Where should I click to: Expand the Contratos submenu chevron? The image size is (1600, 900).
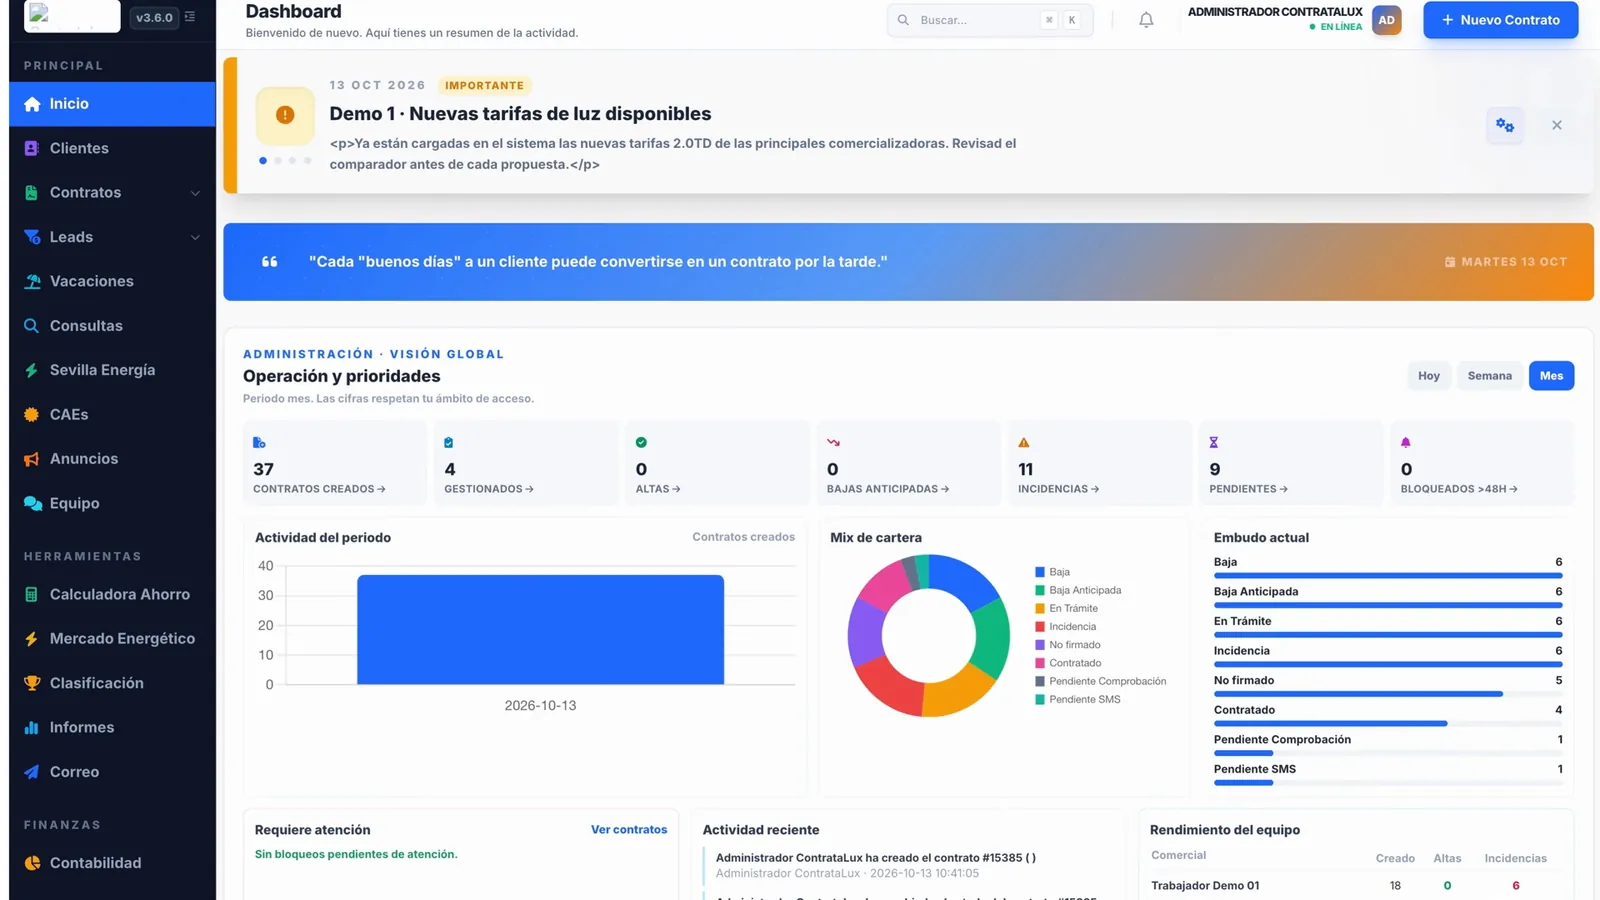click(195, 193)
